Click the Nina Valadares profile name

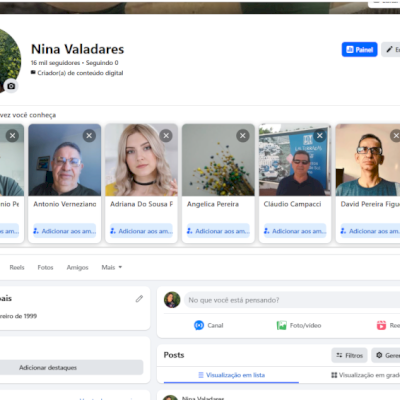tap(78, 49)
